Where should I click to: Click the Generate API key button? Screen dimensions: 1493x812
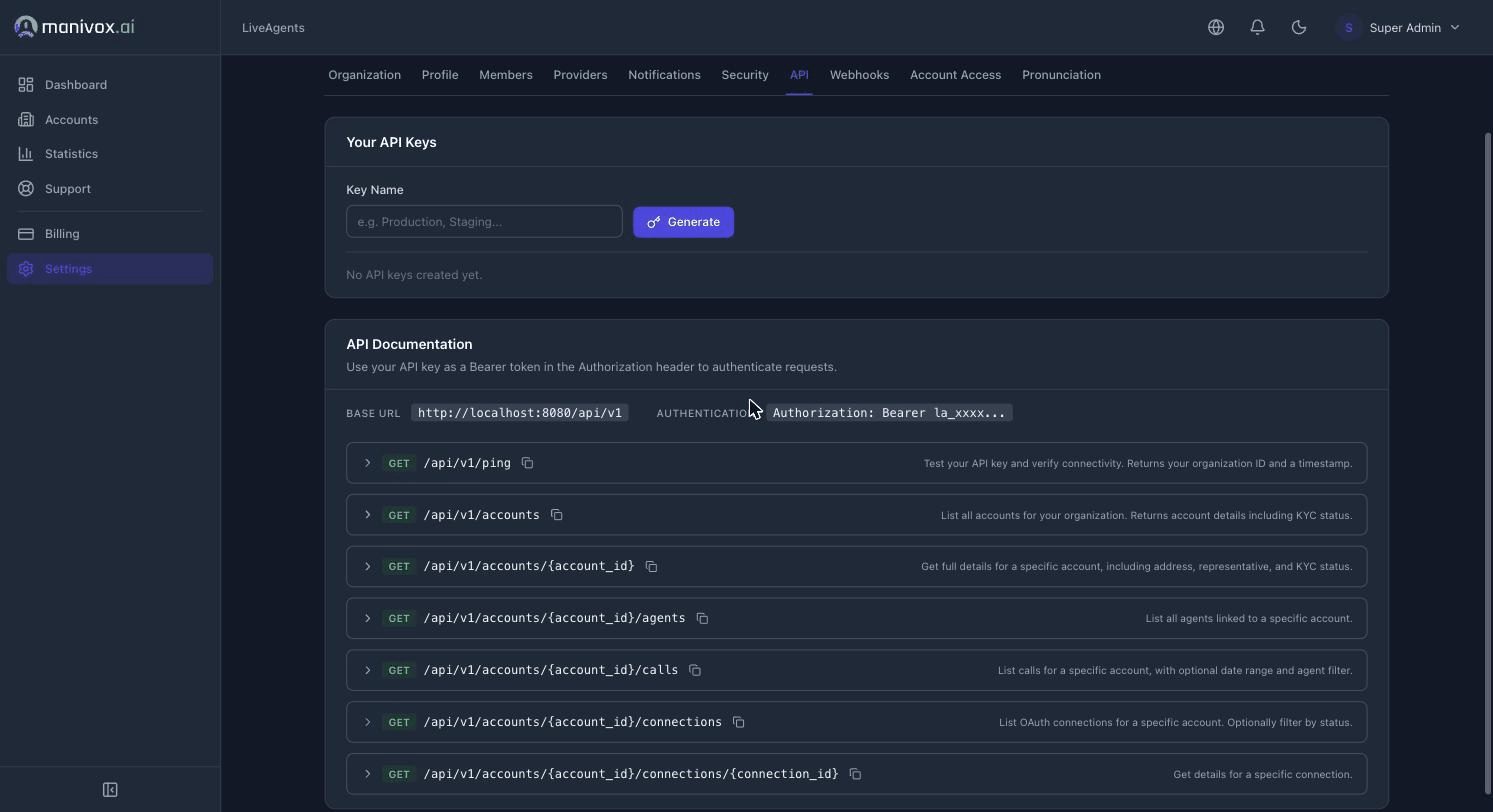coord(683,222)
